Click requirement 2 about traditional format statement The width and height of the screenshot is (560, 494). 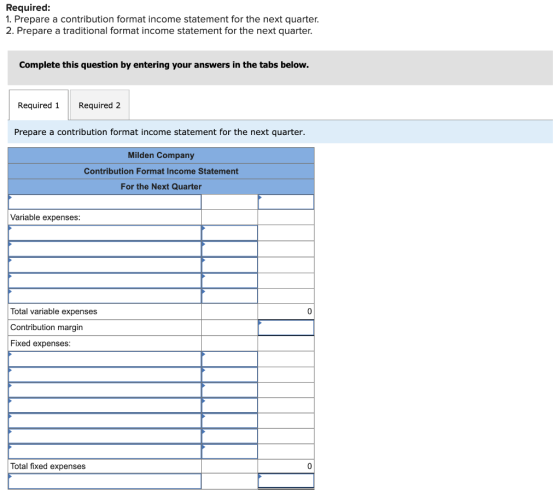click(159, 31)
